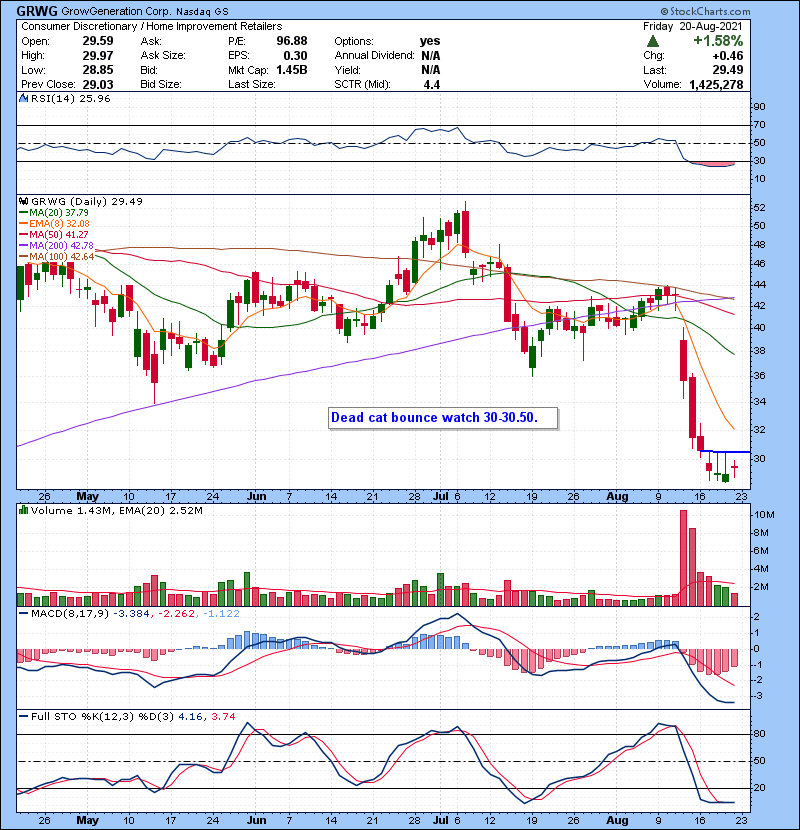Click the 52 label on the price axis
Image resolution: width=800 pixels, height=830 pixels.
[760, 208]
